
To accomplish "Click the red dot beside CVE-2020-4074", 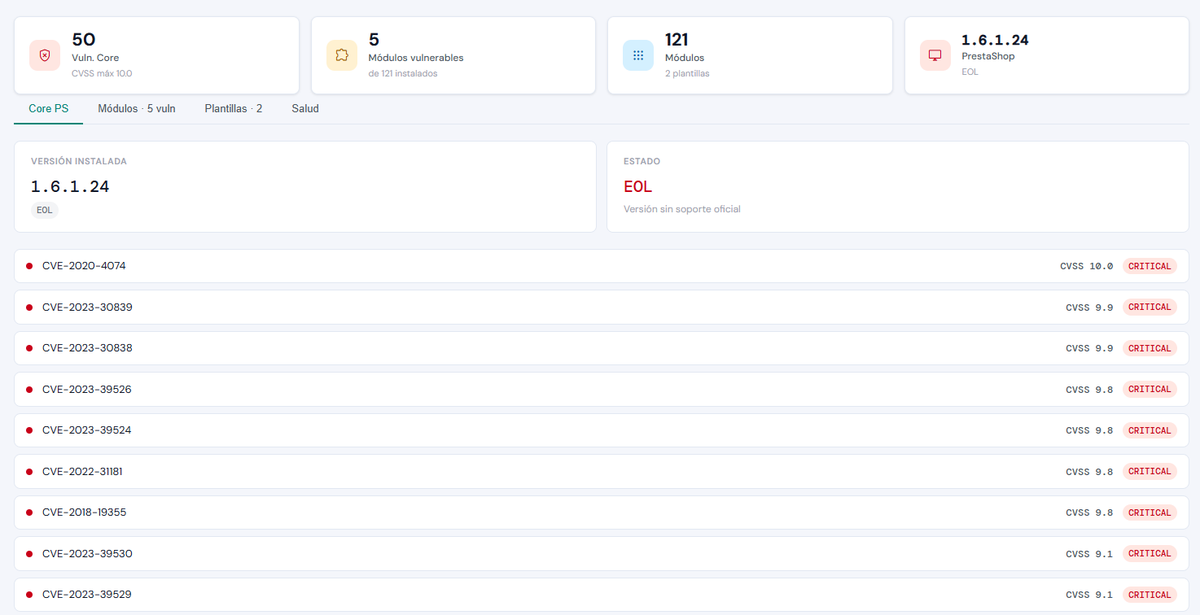I will click(29, 266).
